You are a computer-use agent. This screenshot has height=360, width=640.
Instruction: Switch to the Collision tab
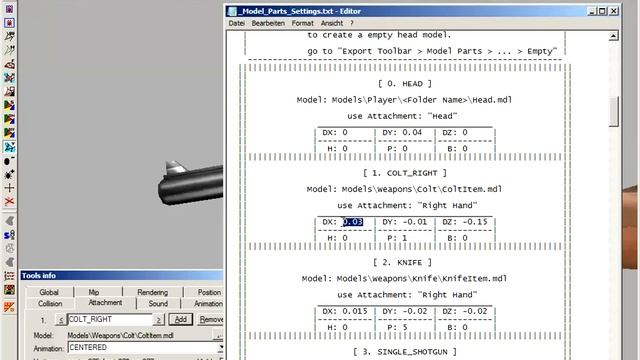tap(50, 304)
